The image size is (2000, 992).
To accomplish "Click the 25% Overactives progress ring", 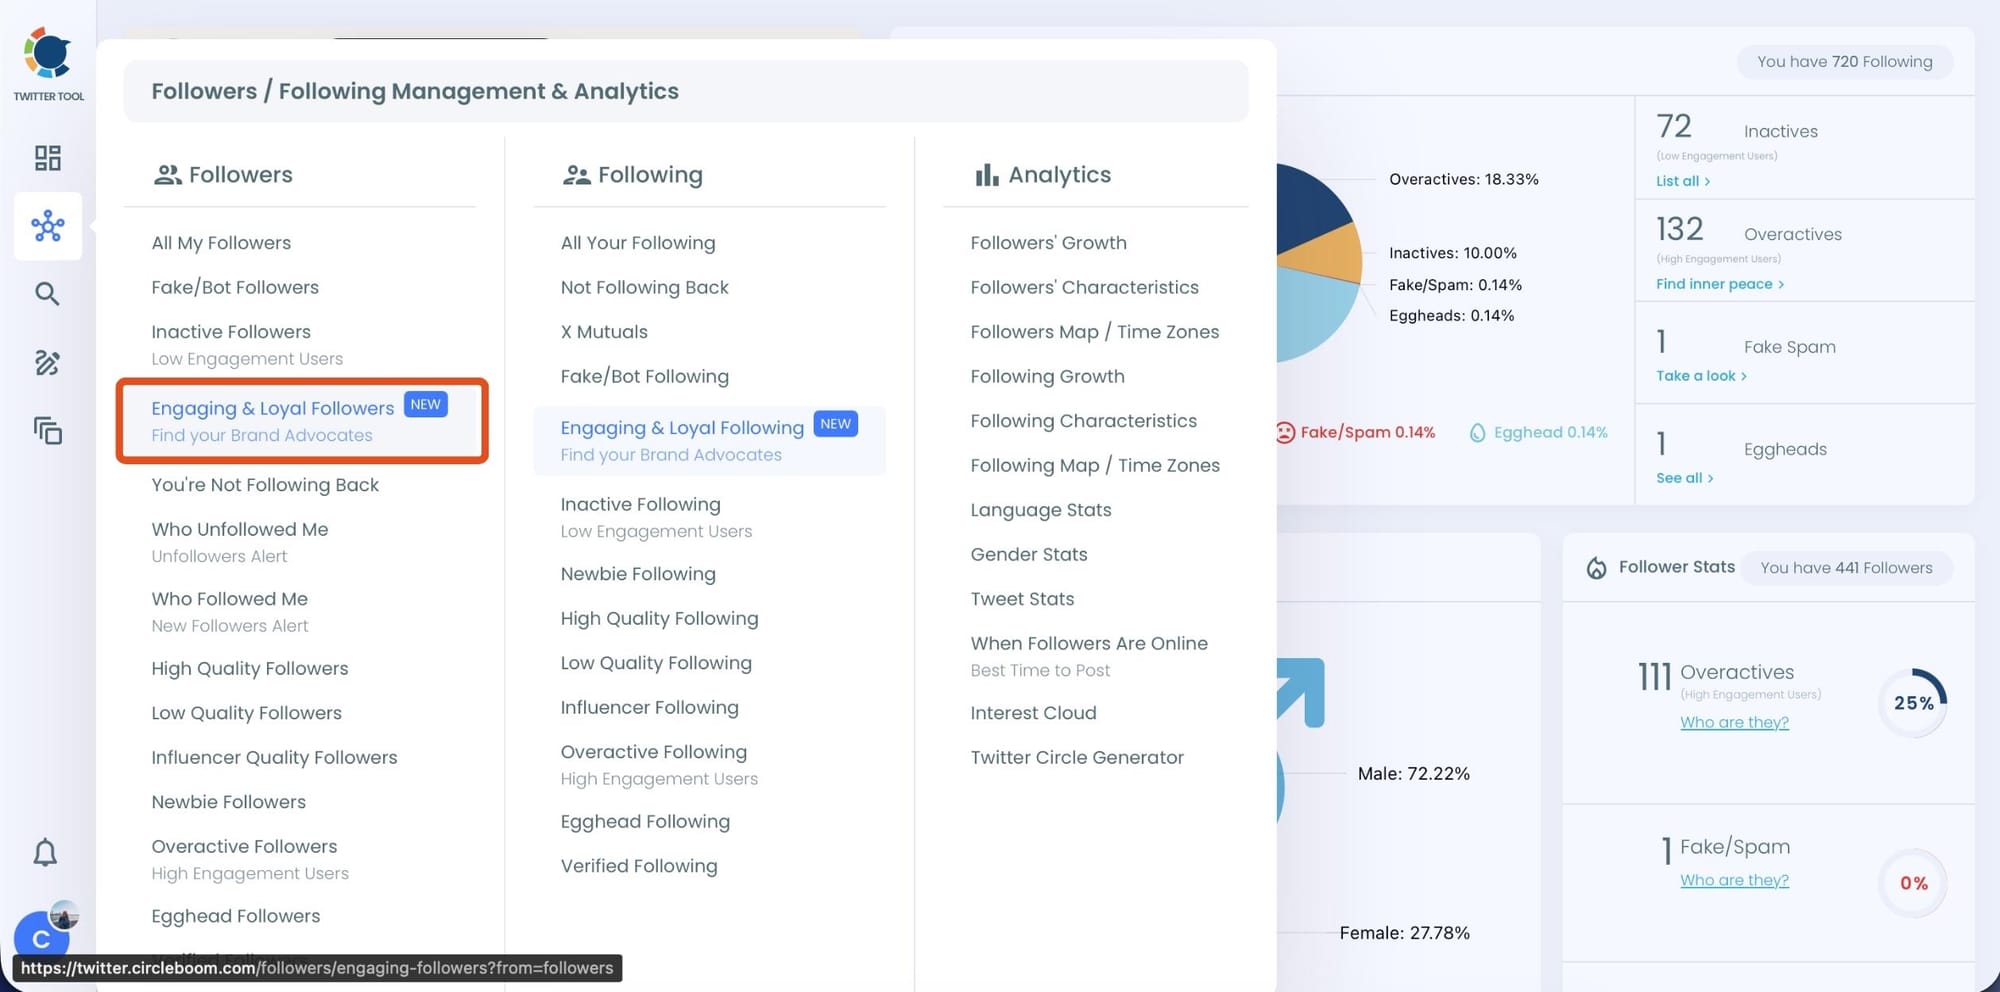I will 1912,702.
